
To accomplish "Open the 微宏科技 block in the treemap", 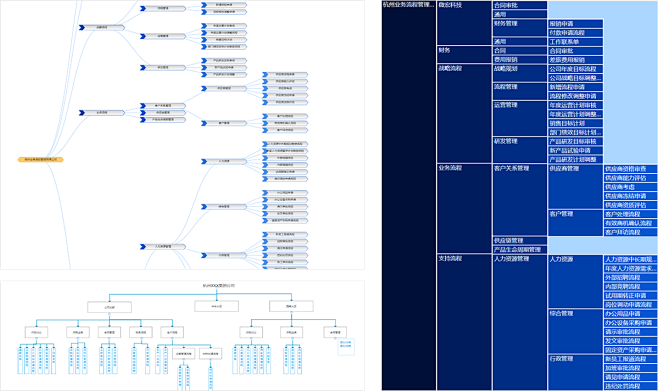I will pos(464,23).
